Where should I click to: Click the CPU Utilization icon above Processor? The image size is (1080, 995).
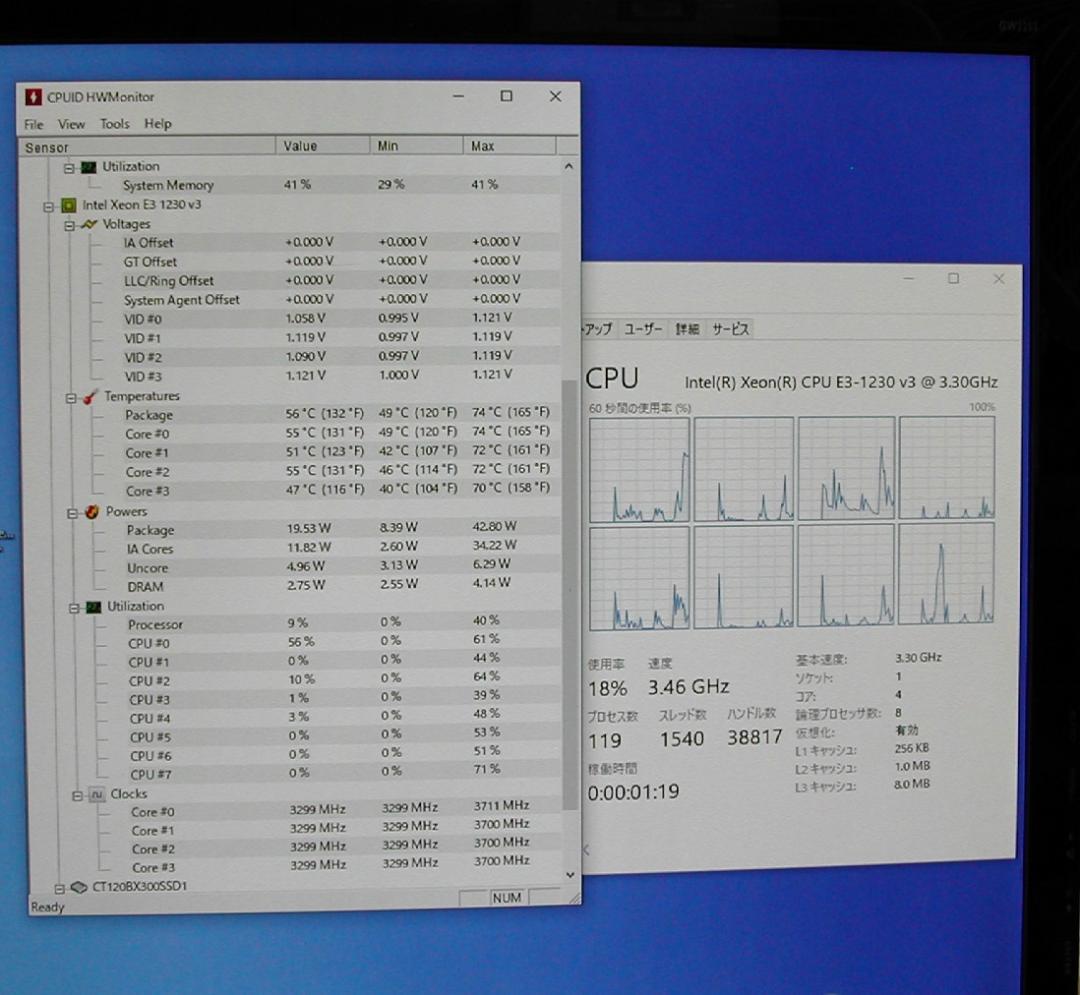[x=94, y=607]
